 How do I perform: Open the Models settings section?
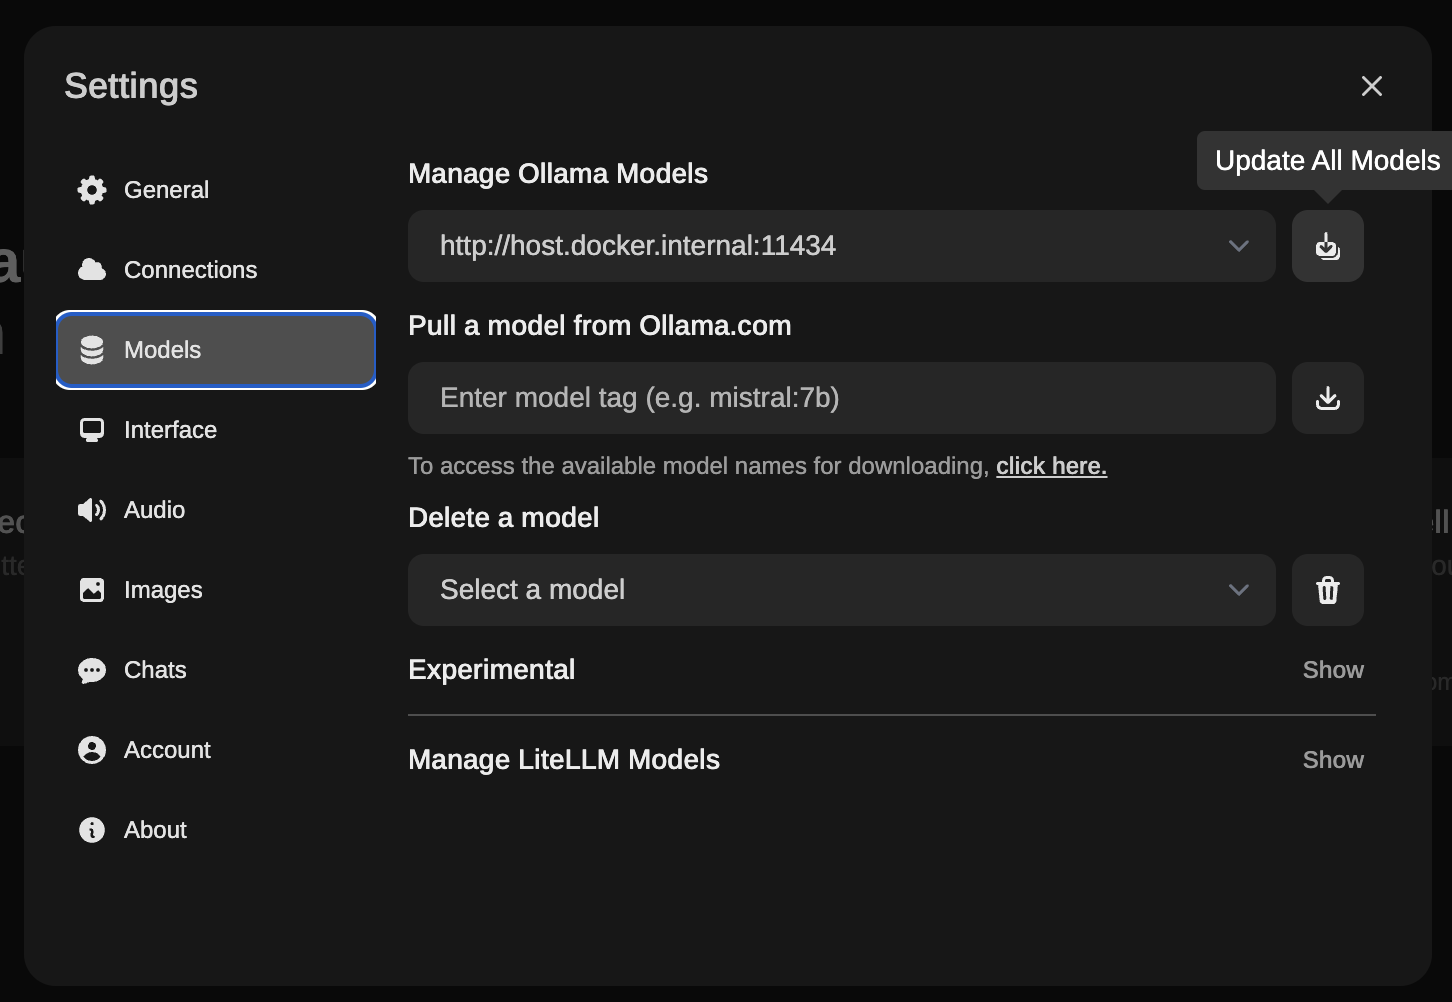162,349
